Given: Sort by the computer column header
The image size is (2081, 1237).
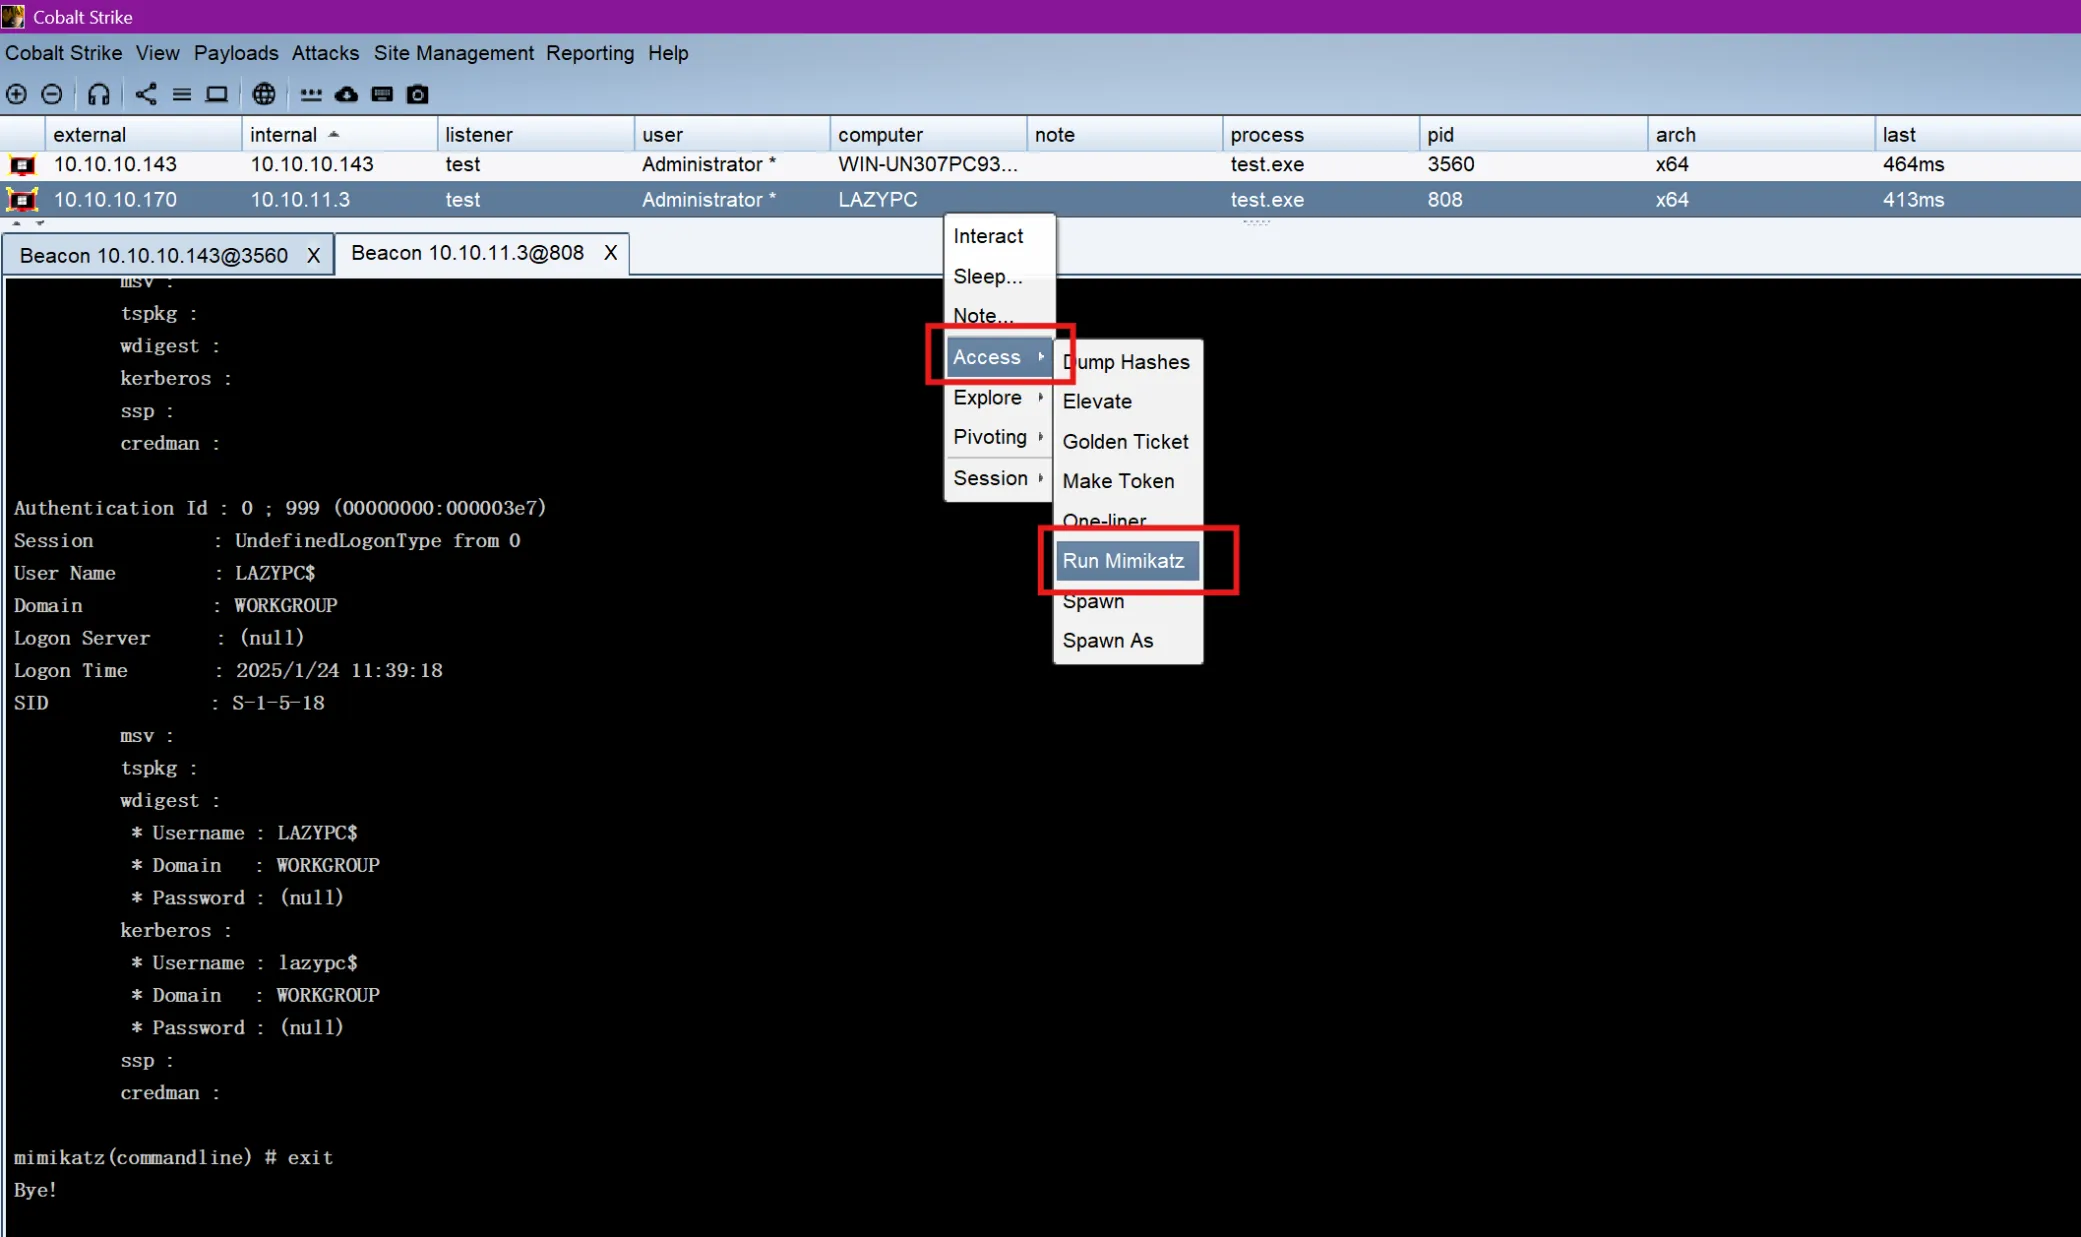Looking at the screenshot, I should [x=928, y=134].
